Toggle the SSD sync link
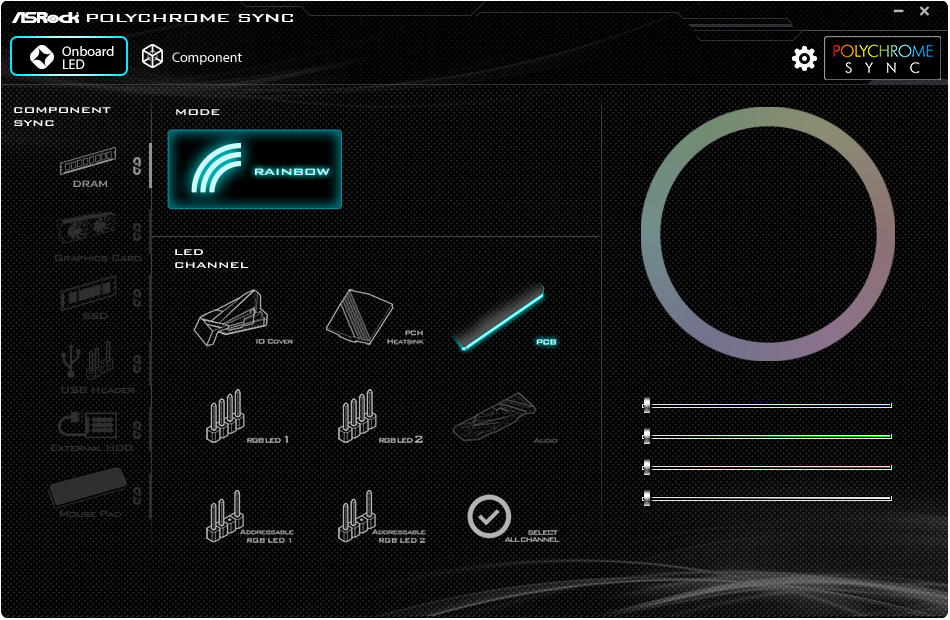This screenshot has height=620, width=950. pyautogui.click(x=138, y=298)
